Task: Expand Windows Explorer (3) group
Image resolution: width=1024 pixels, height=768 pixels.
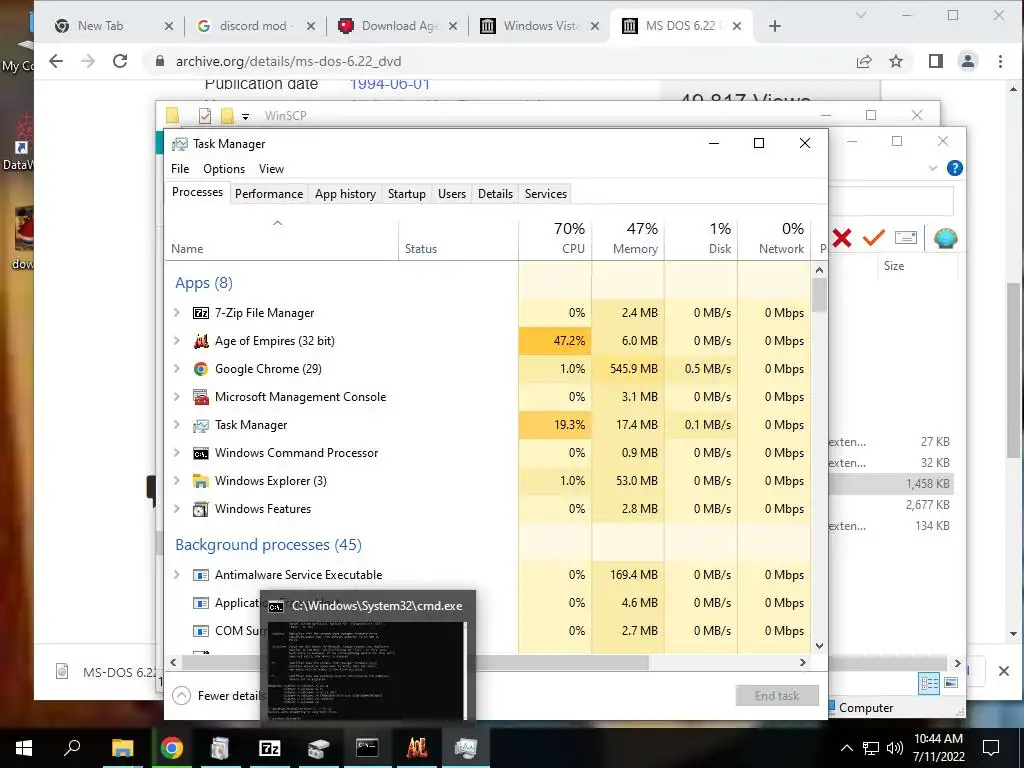Action: pos(176,481)
